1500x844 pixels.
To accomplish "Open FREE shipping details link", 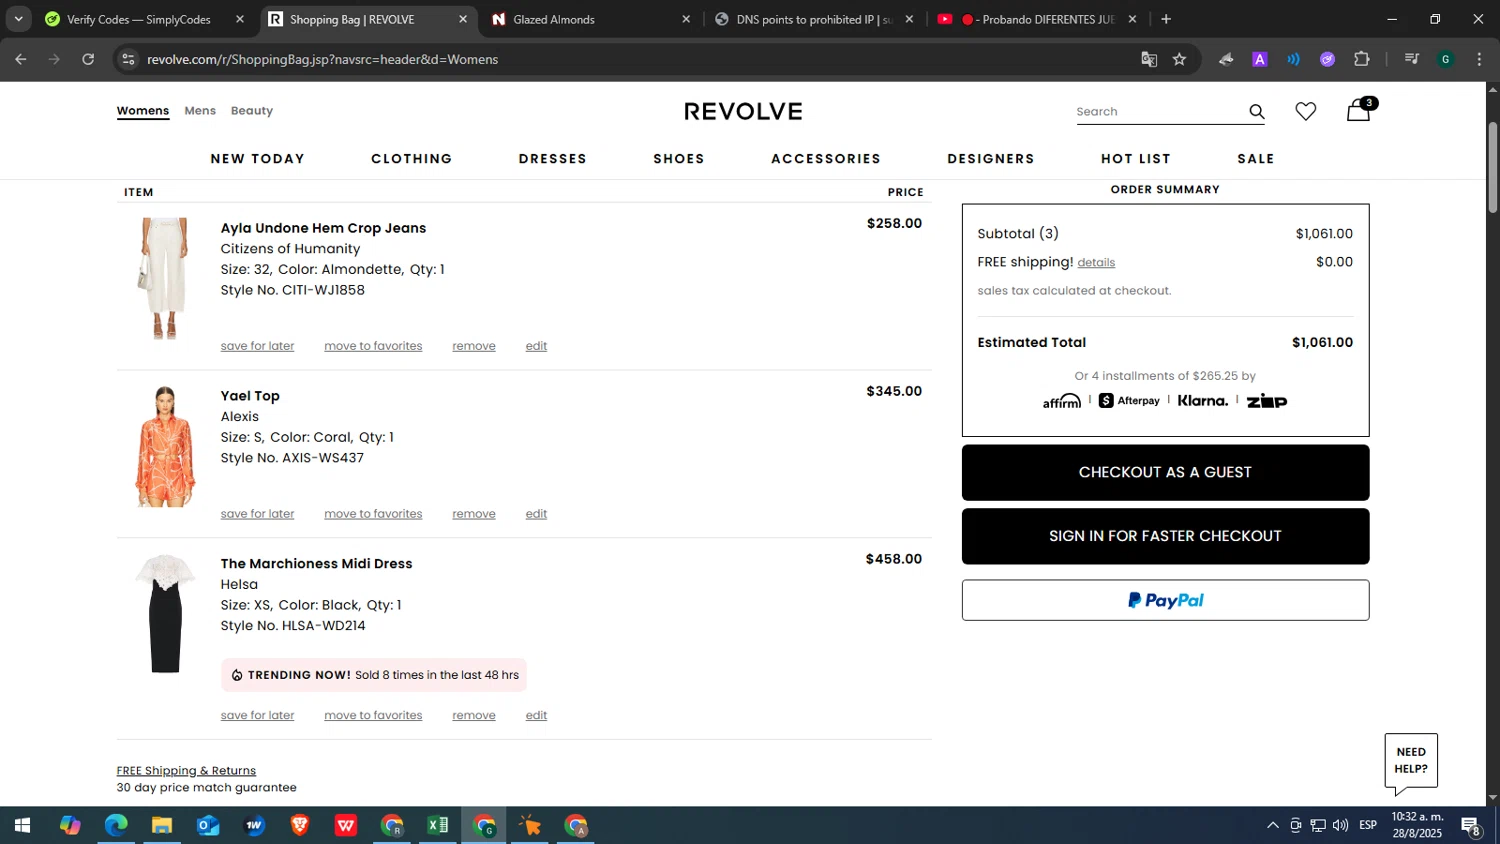I will click(x=1096, y=263).
